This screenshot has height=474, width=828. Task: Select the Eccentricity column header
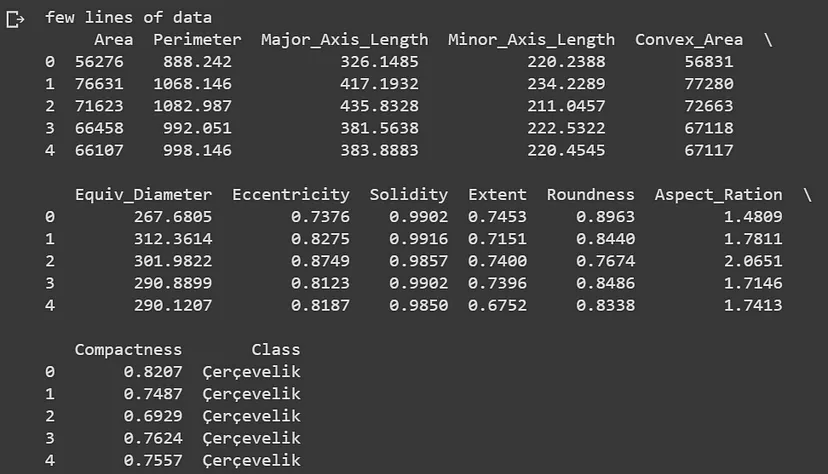coord(290,195)
